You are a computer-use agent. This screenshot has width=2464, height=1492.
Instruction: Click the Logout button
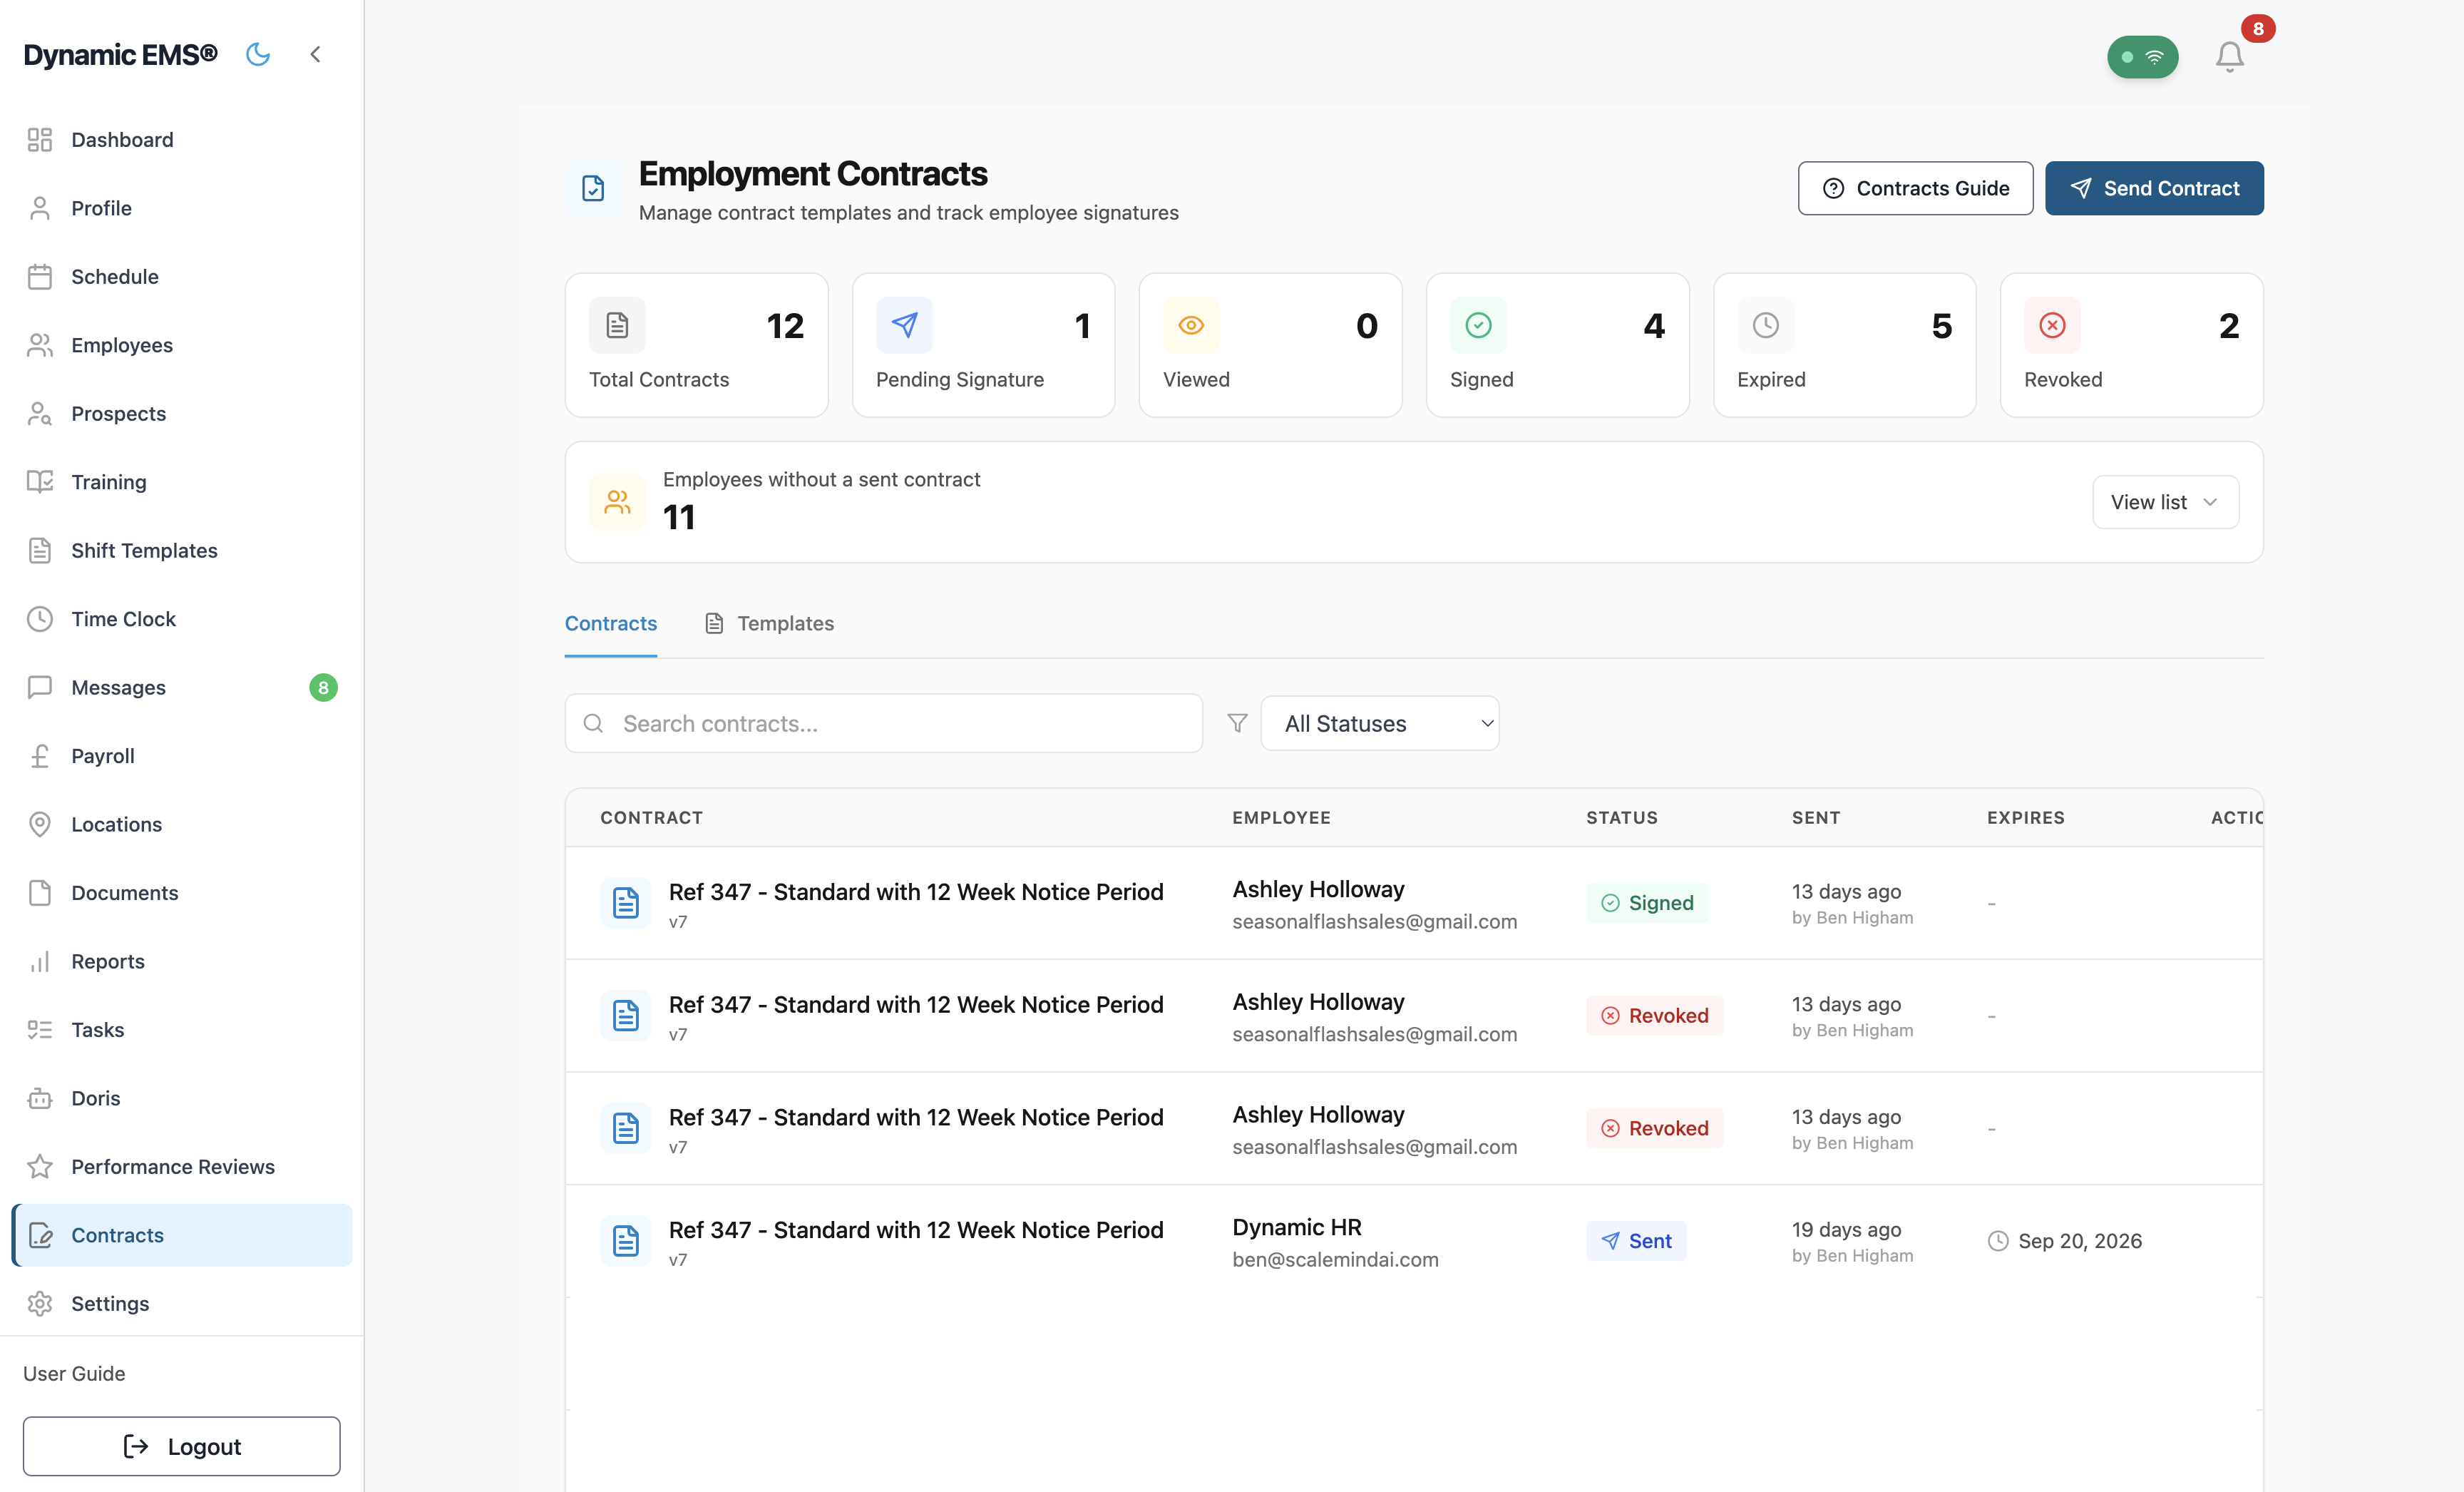181,1446
